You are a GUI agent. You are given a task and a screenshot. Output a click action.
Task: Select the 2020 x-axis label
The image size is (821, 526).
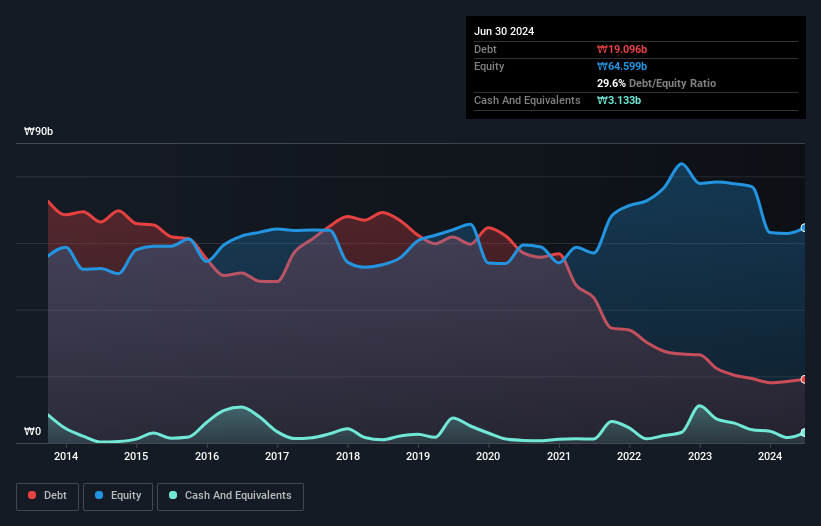(488, 456)
